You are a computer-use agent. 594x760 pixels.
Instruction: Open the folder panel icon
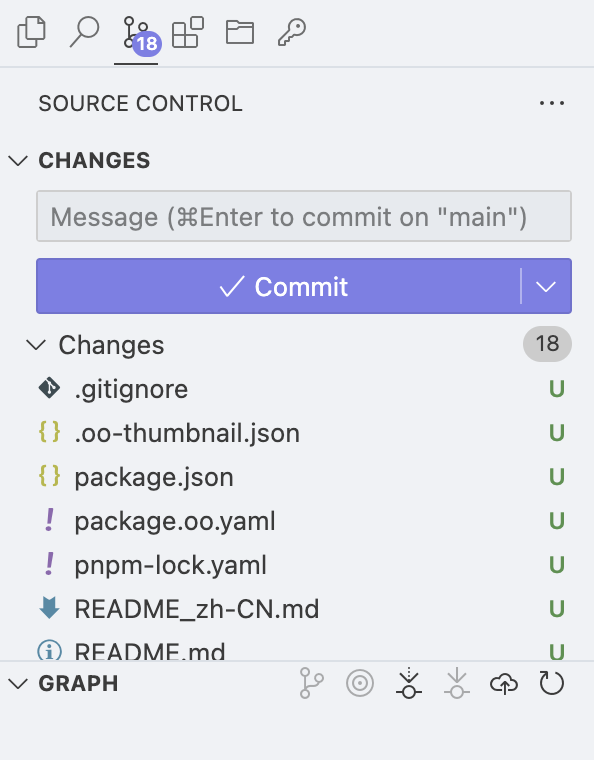tap(240, 32)
